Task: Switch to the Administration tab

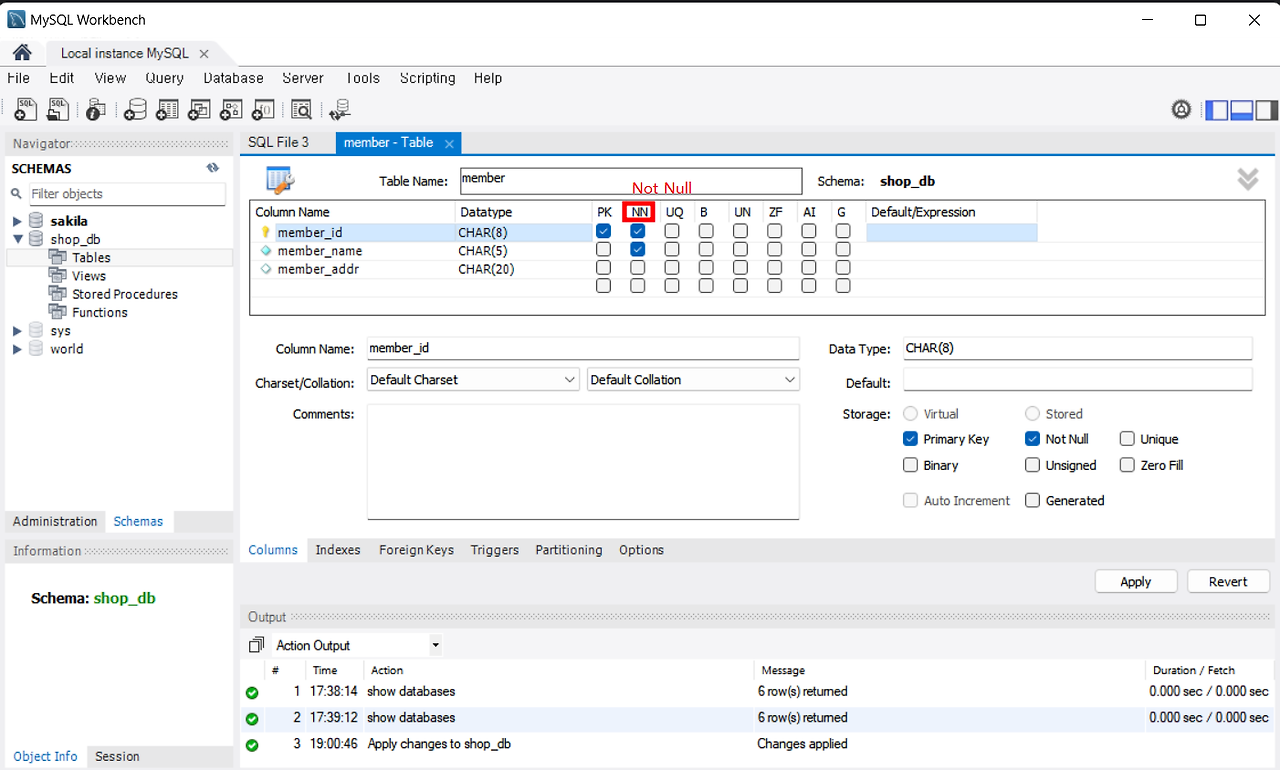Action: click(x=55, y=521)
